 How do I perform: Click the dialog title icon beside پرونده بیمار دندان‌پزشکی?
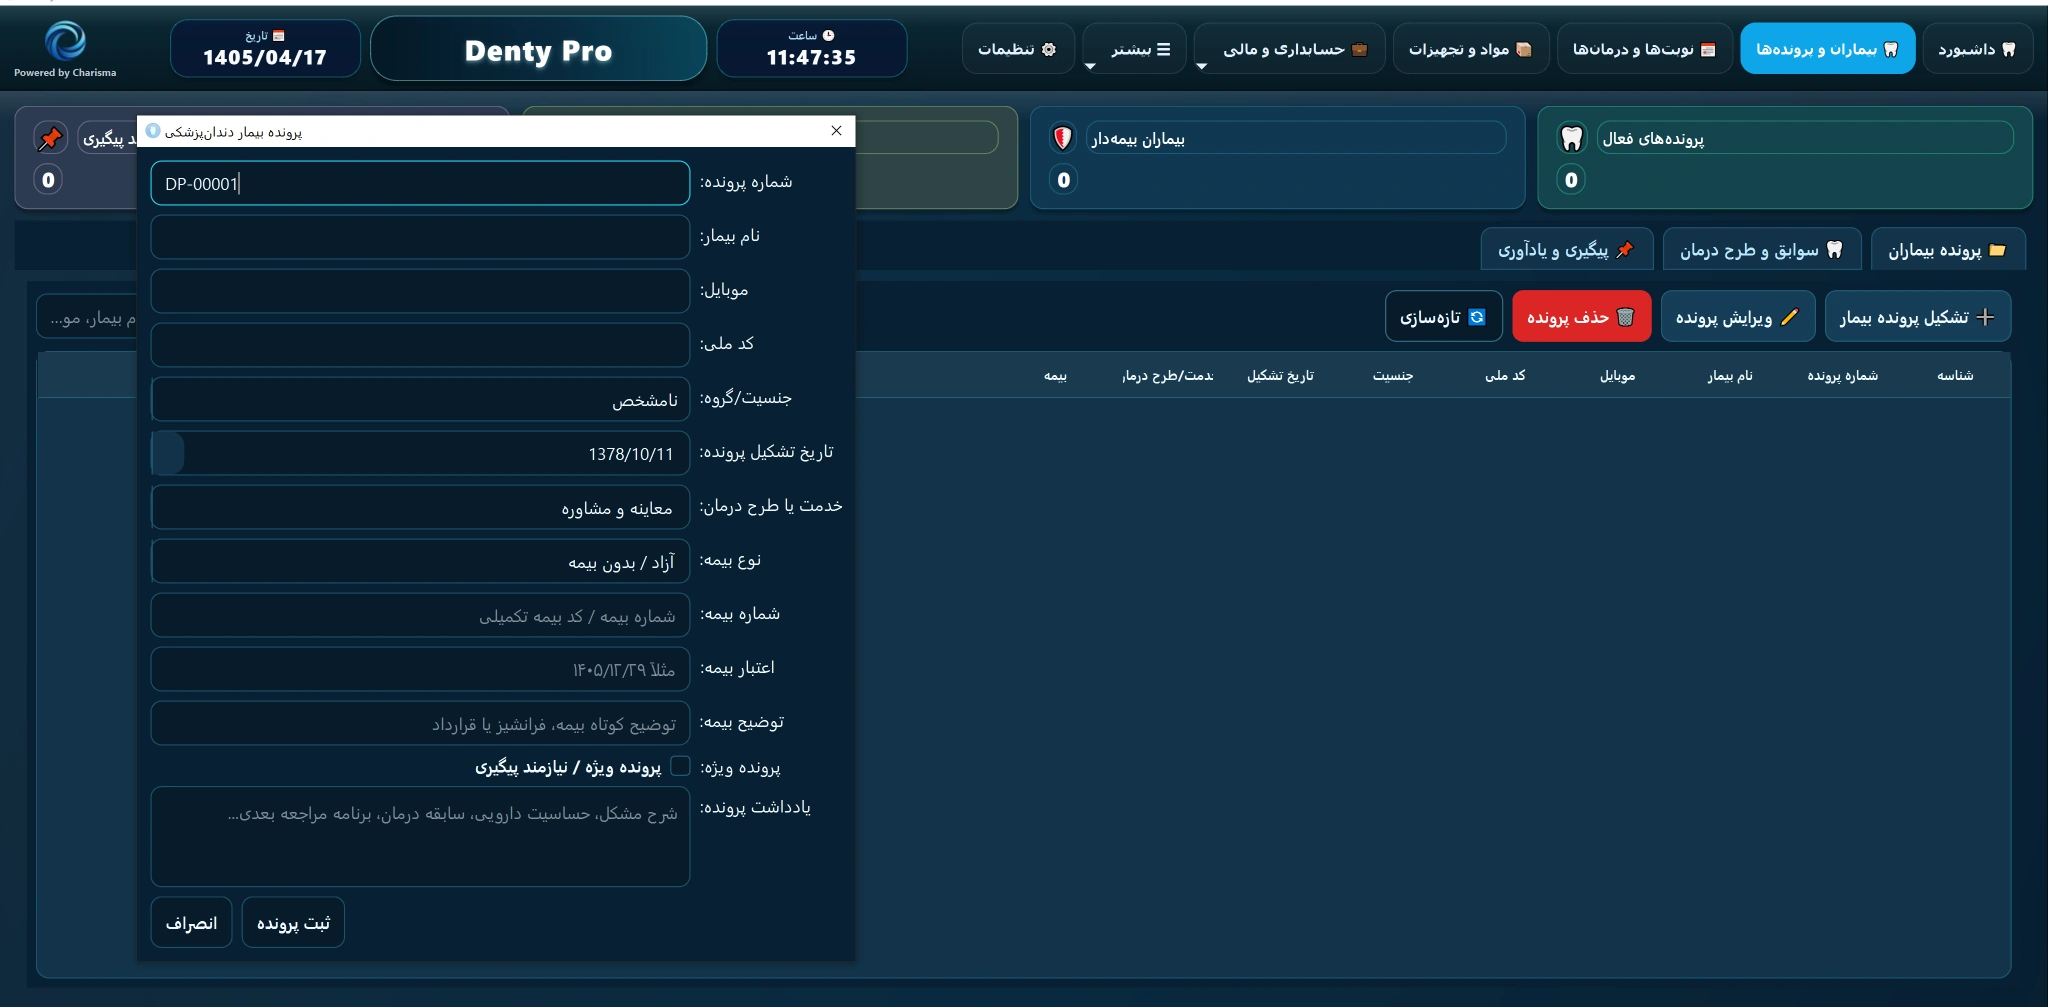153,131
